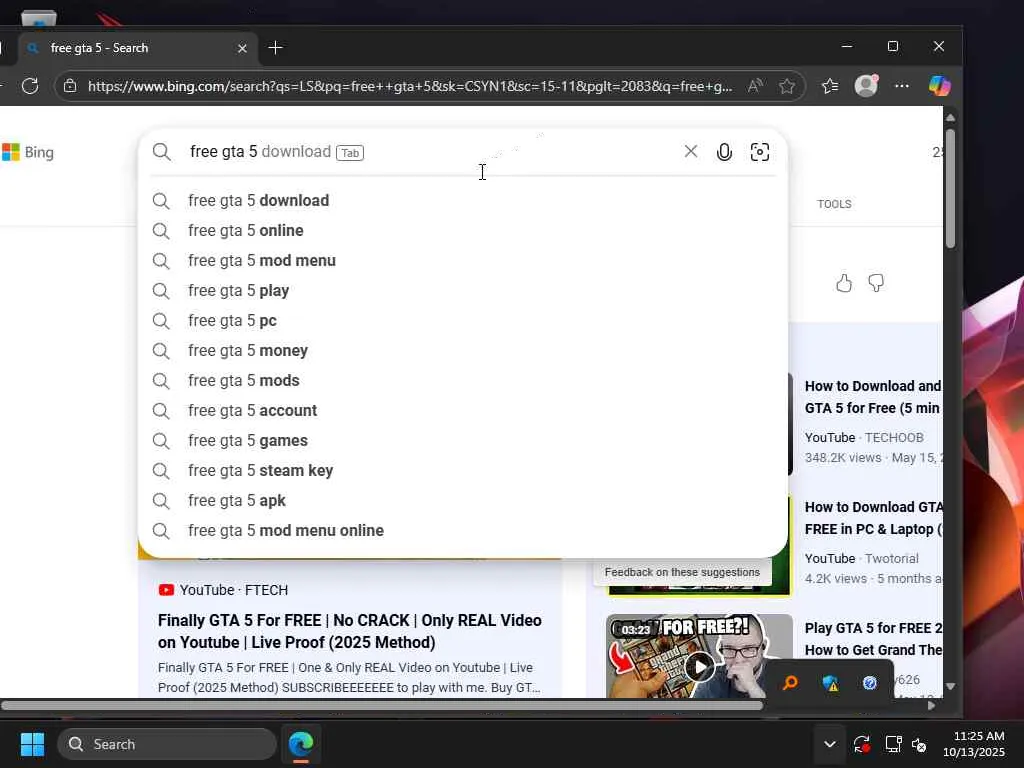Open Edge Settings and more menu
Screen dimensions: 1024x768
pyautogui.click(x=902, y=86)
